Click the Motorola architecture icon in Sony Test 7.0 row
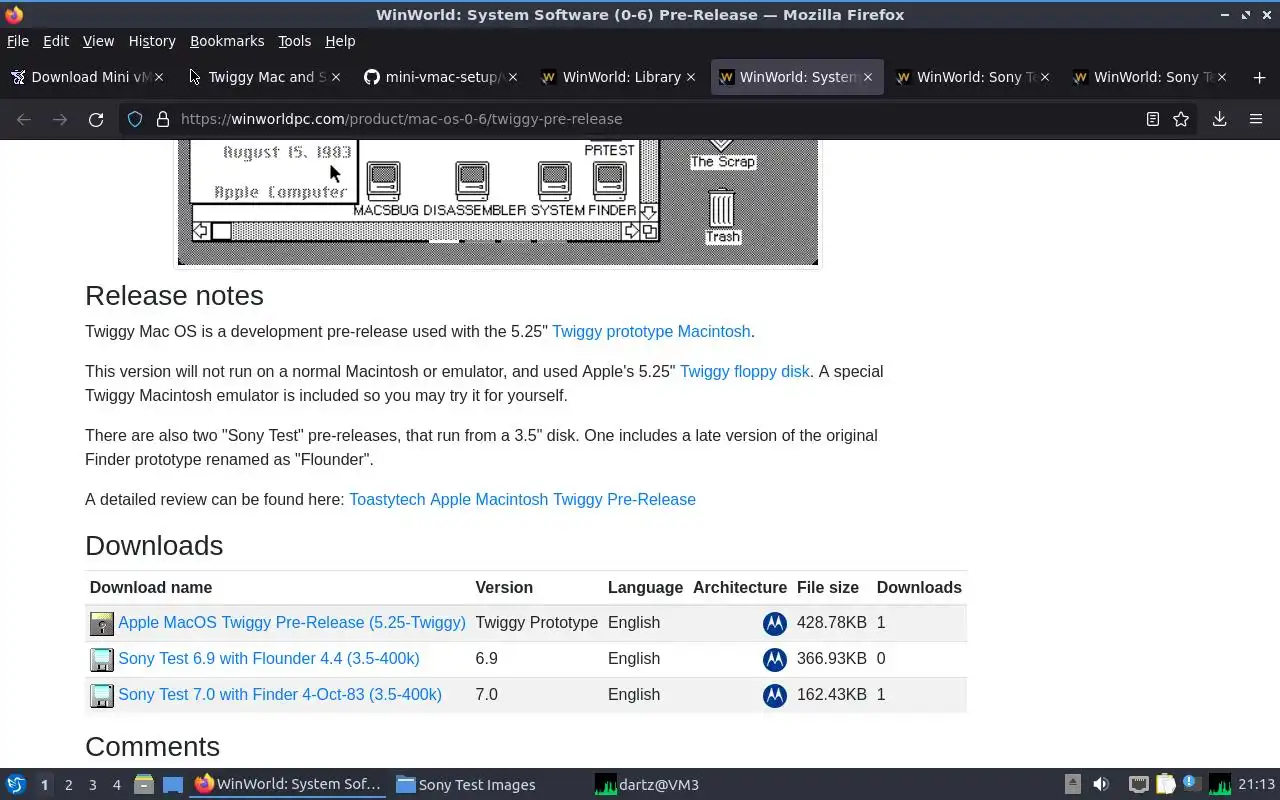Viewport: 1280px width, 800px height. (x=775, y=695)
